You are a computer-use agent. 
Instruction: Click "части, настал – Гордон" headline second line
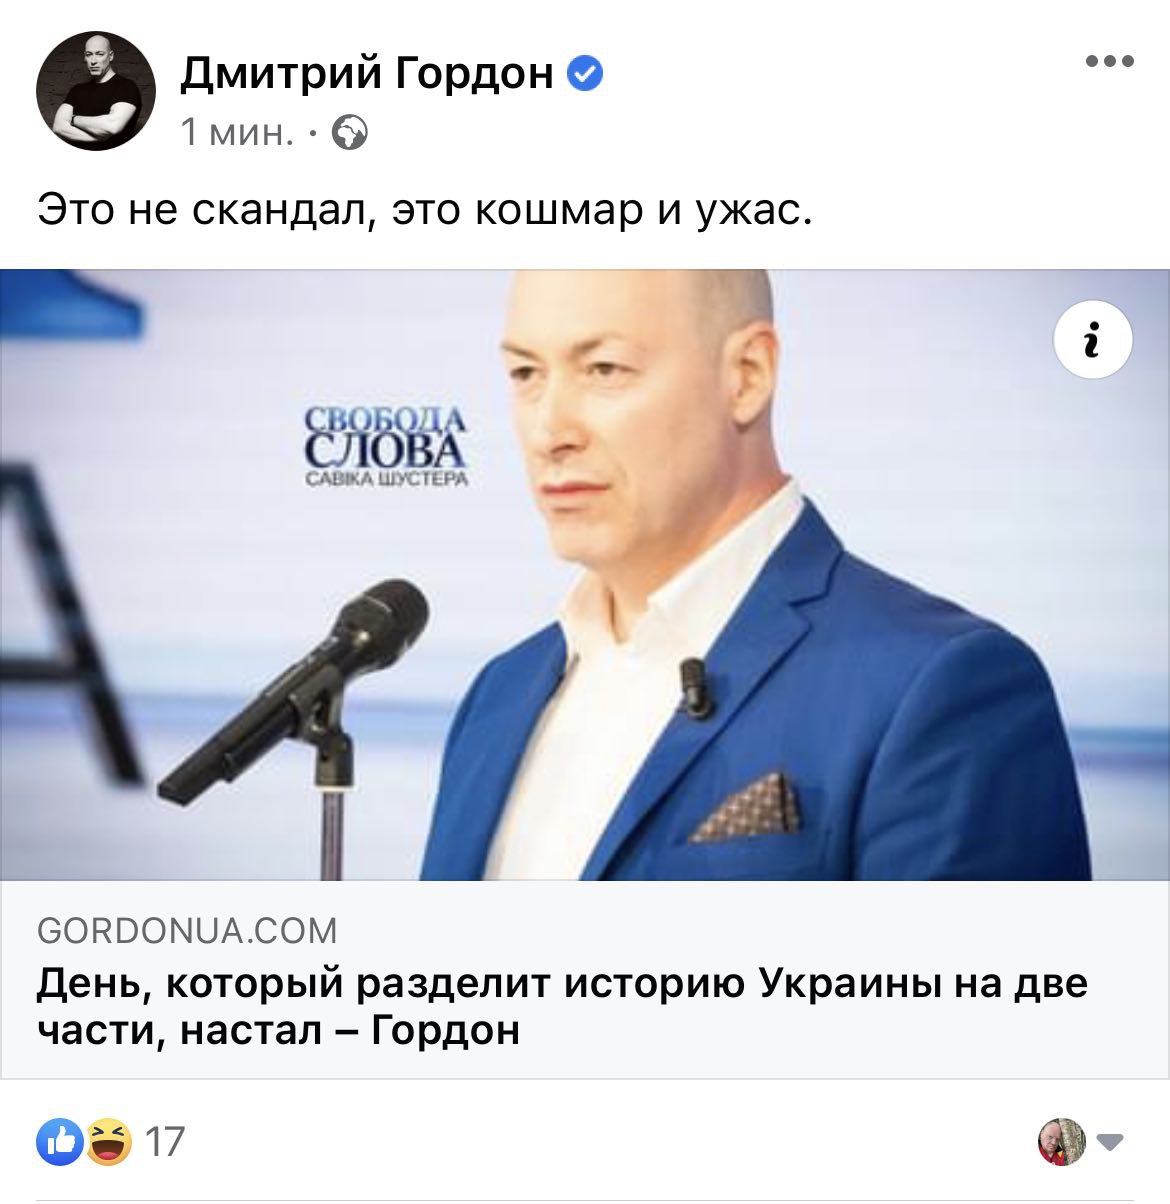point(279,1029)
